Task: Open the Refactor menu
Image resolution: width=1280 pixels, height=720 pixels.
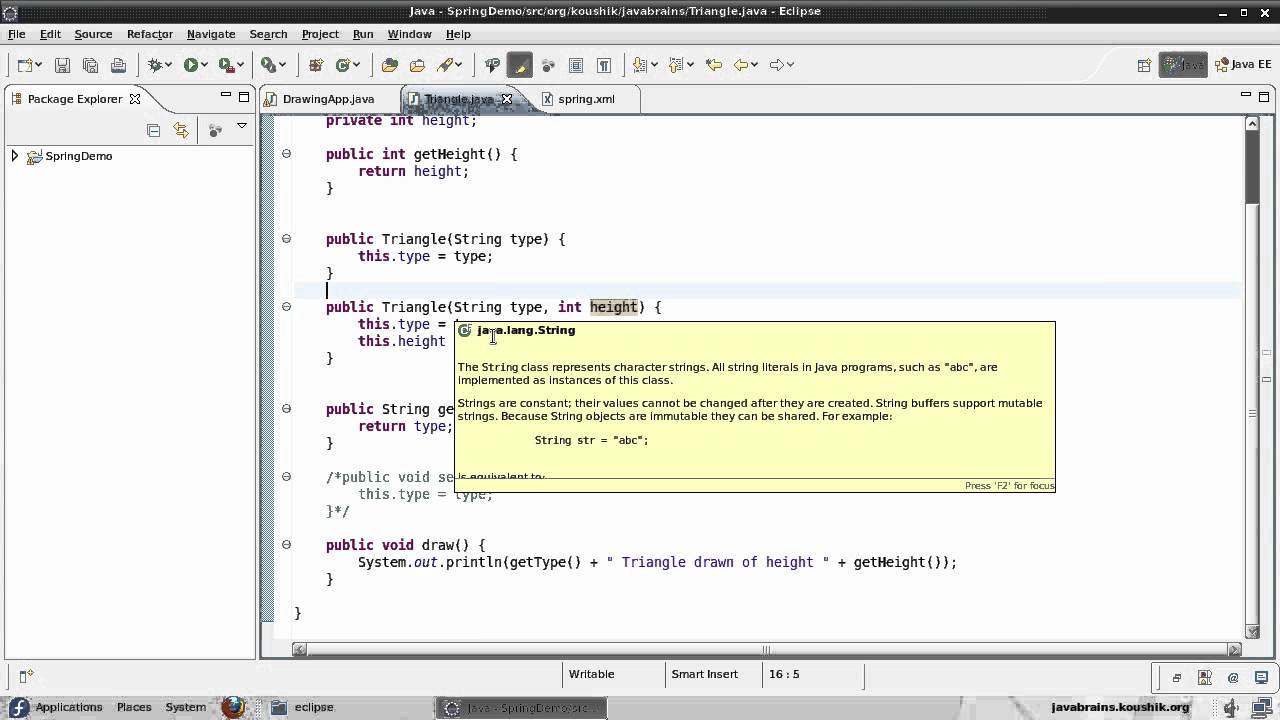Action: tap(149, 34)
